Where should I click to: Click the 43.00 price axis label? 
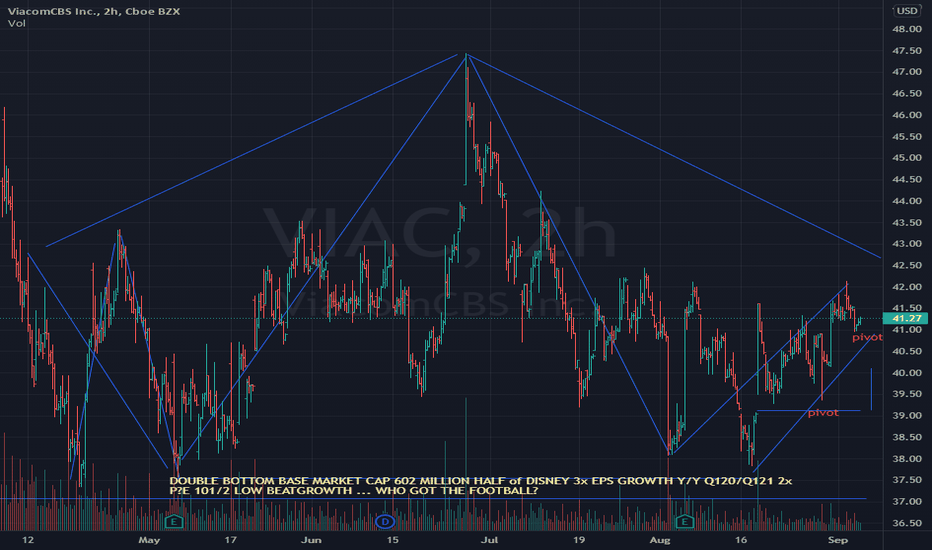pos(907,244)
